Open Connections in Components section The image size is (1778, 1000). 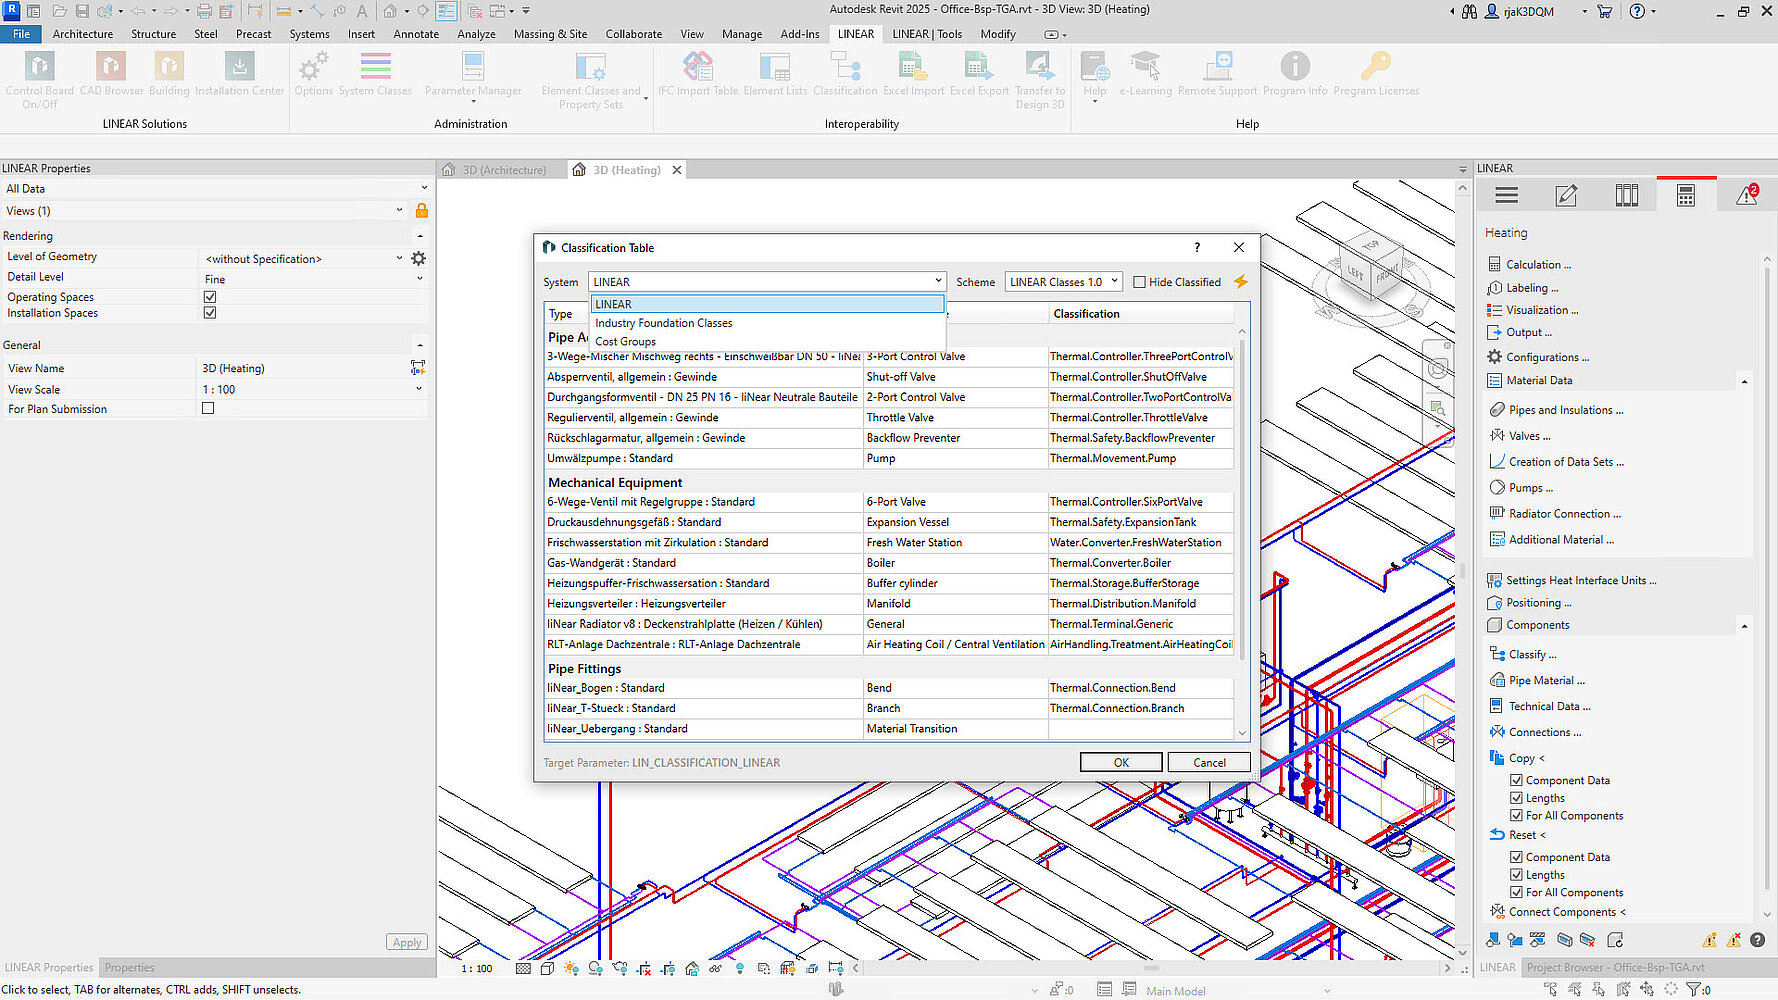[1545, 732]
